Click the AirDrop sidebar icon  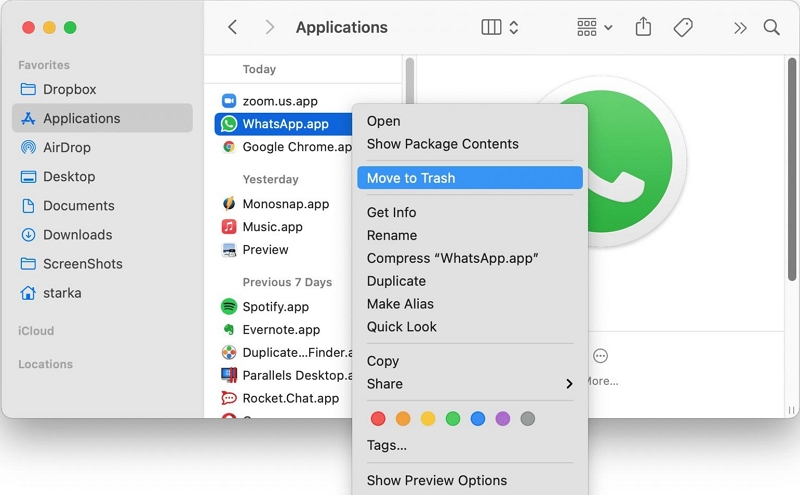(28, 147)
